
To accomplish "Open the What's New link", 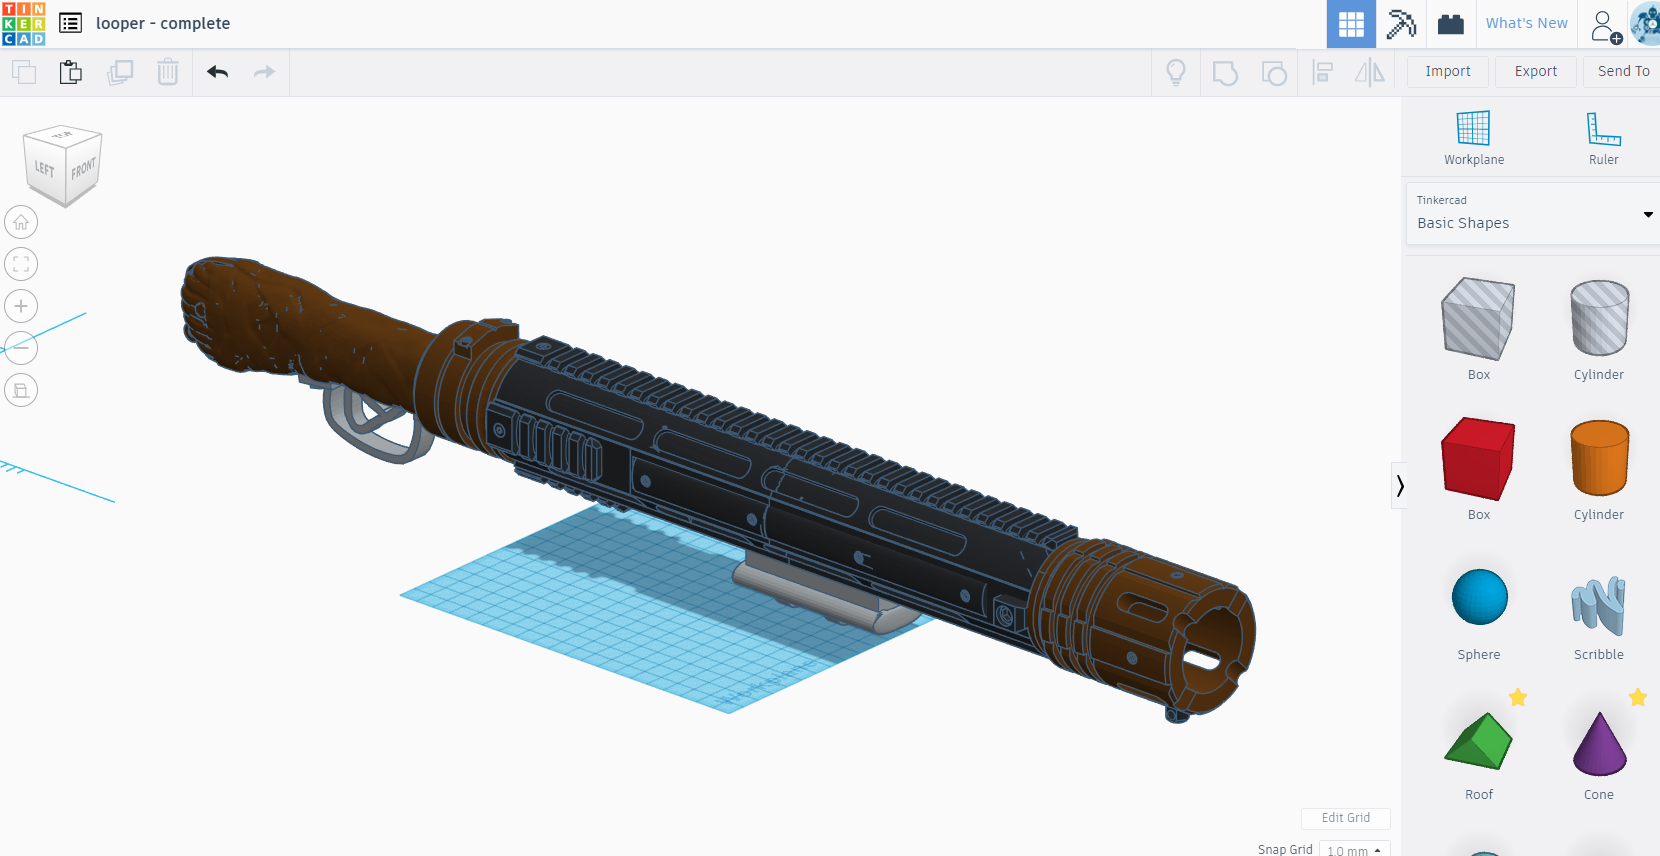I will point(1526,23).
